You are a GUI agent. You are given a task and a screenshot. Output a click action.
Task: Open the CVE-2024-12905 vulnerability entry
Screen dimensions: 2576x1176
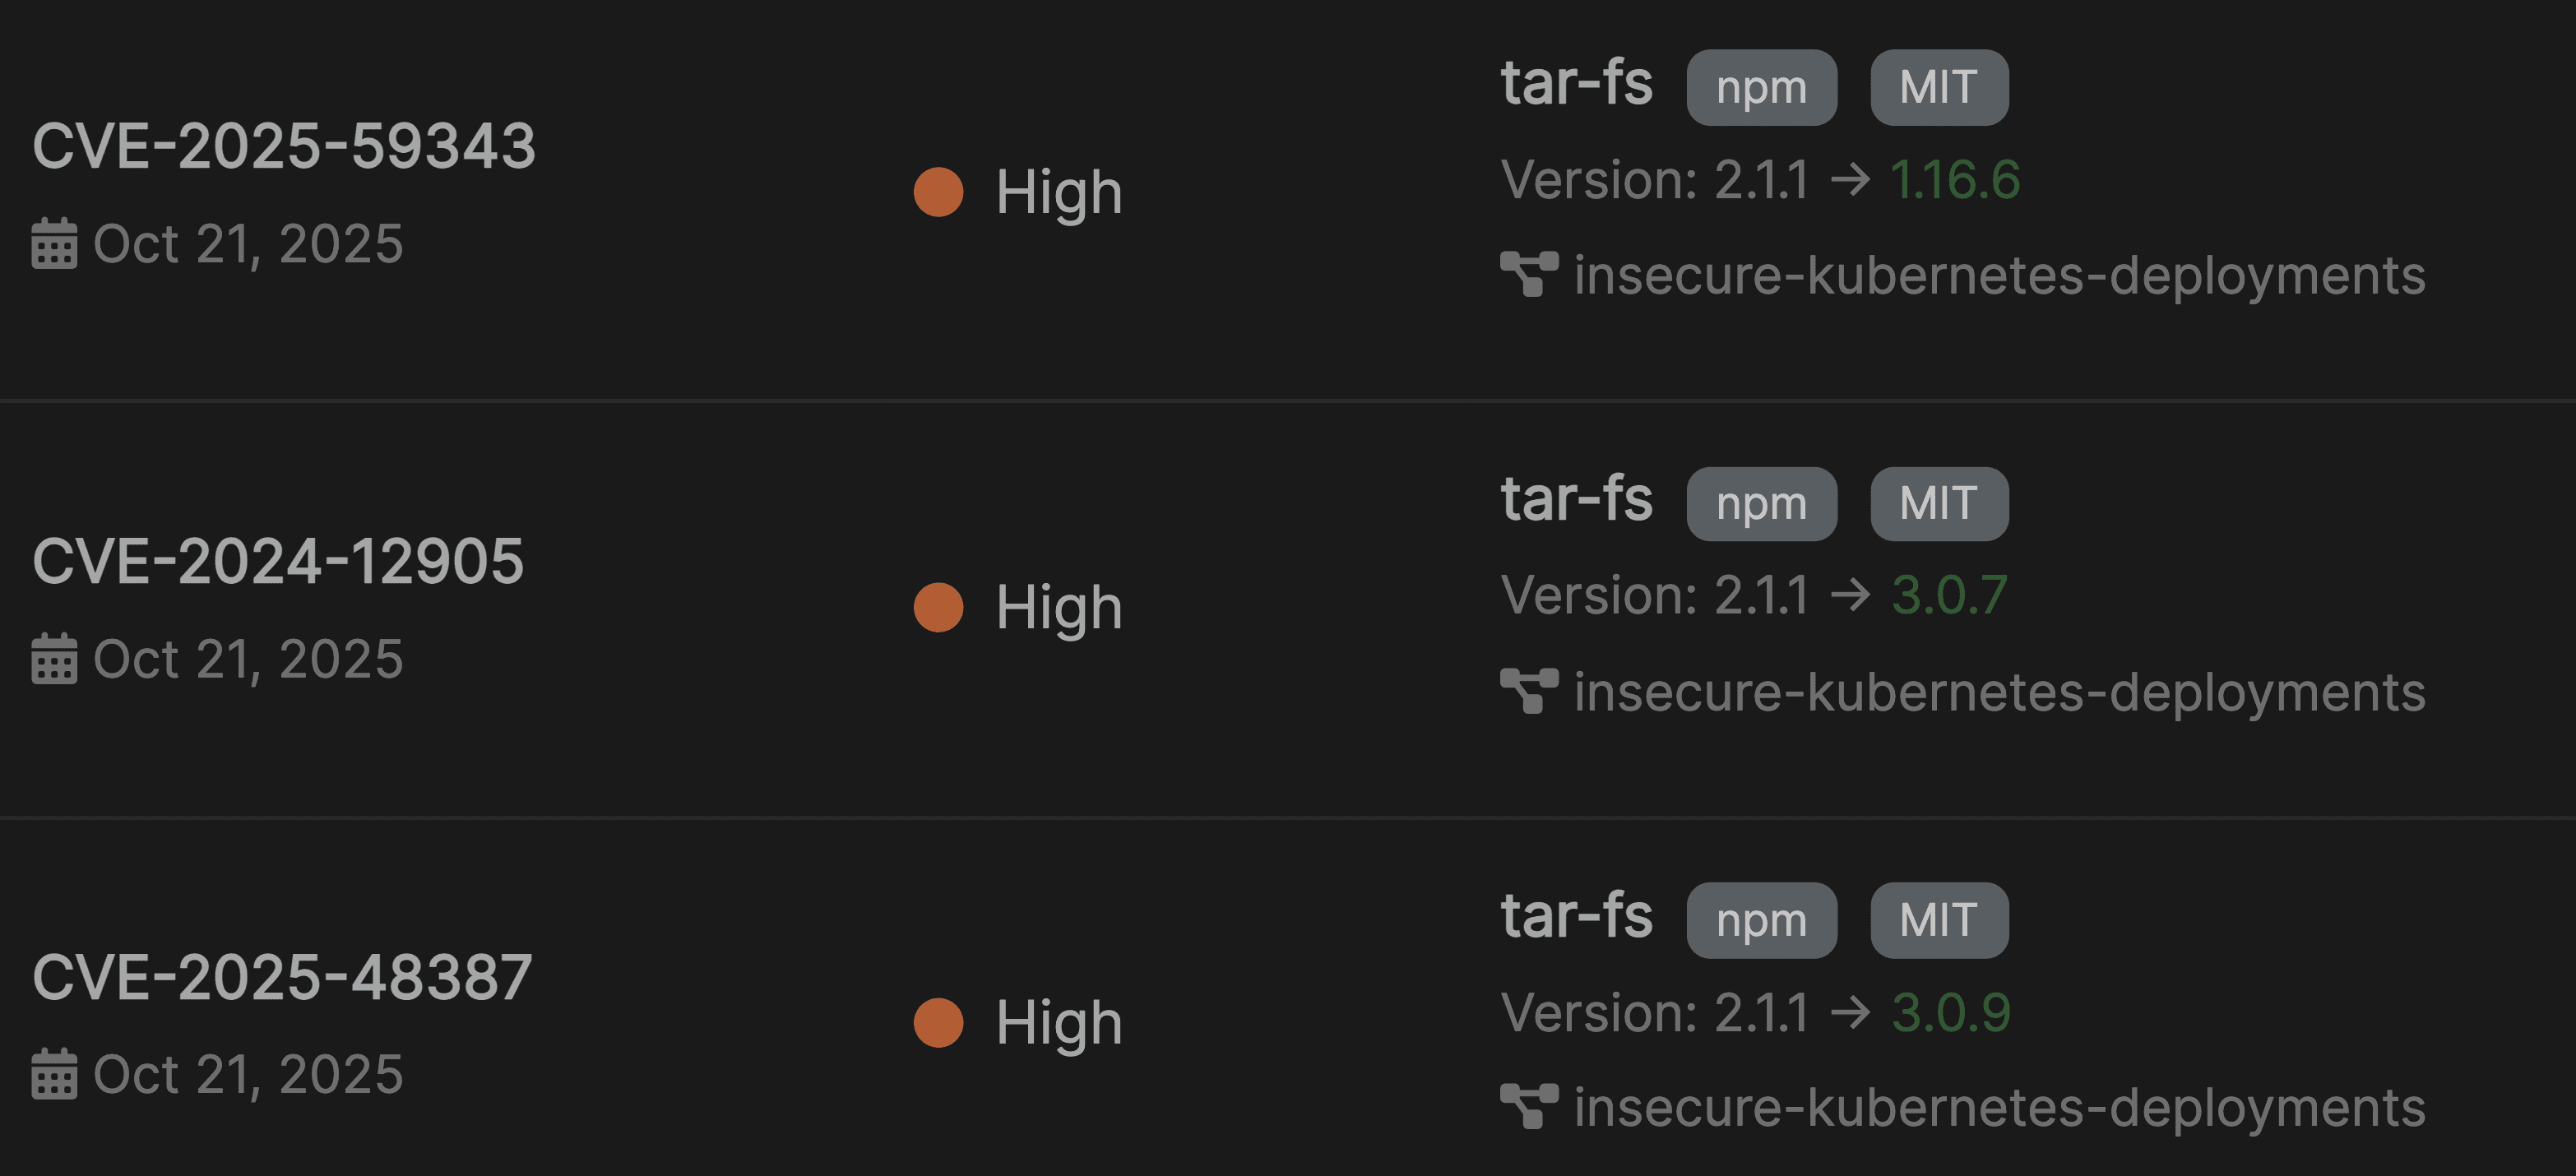pyautogui.click(x=278, y=561)
